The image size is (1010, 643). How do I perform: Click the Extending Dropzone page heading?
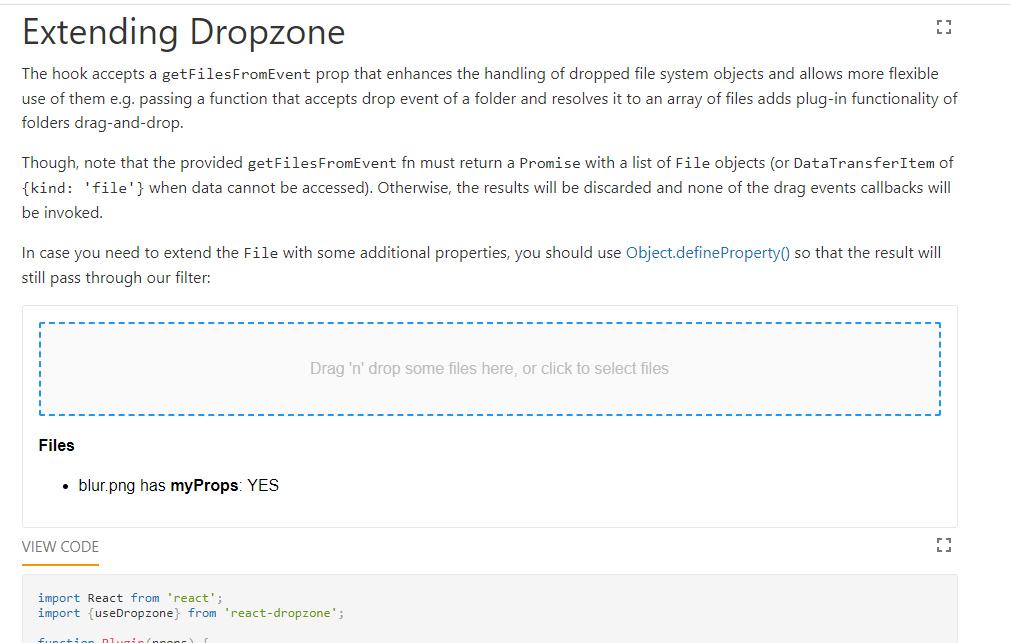point(183,31)
